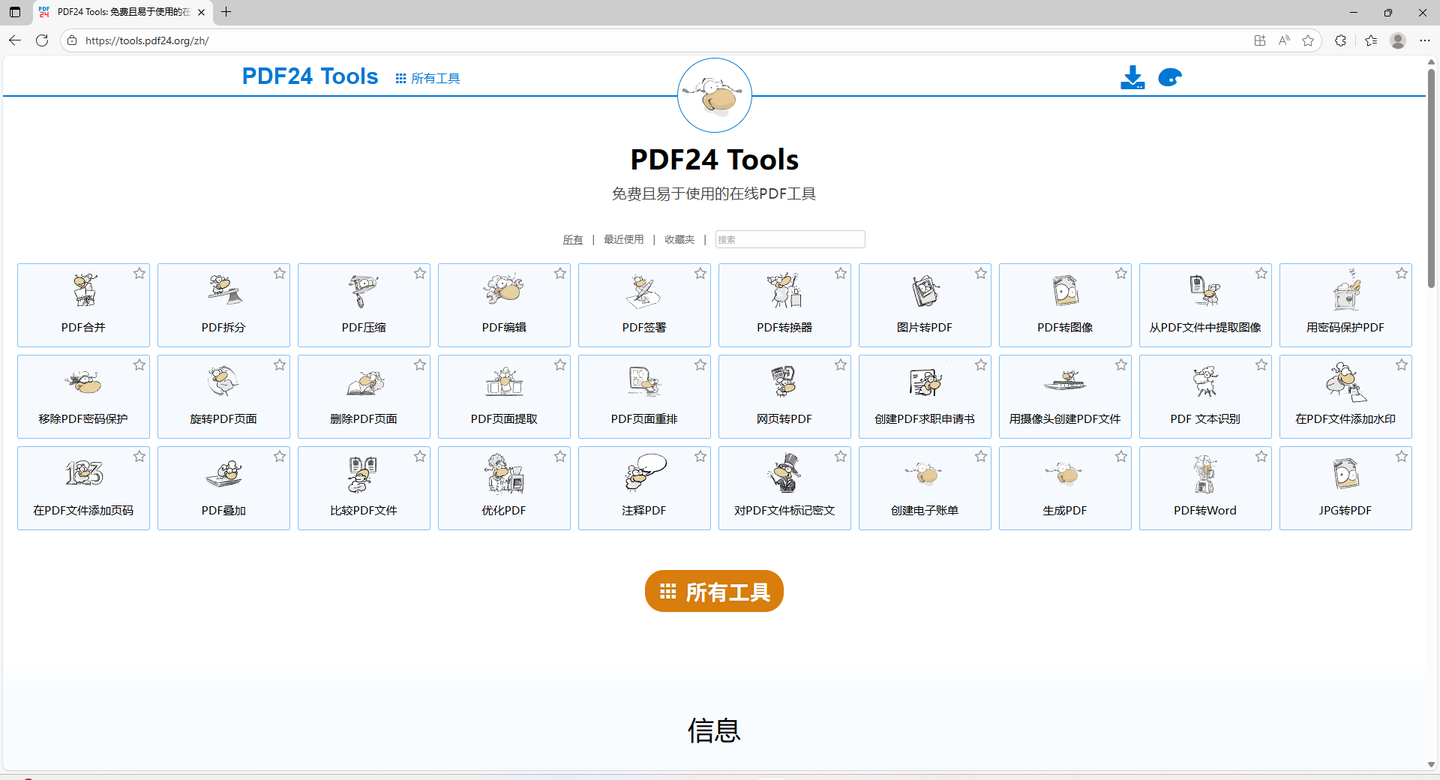Click the desktop download icon in header
Image resolution: width=1440 pixels, height=780 pixels.
pyautogui.click(x=1132, y=78)
